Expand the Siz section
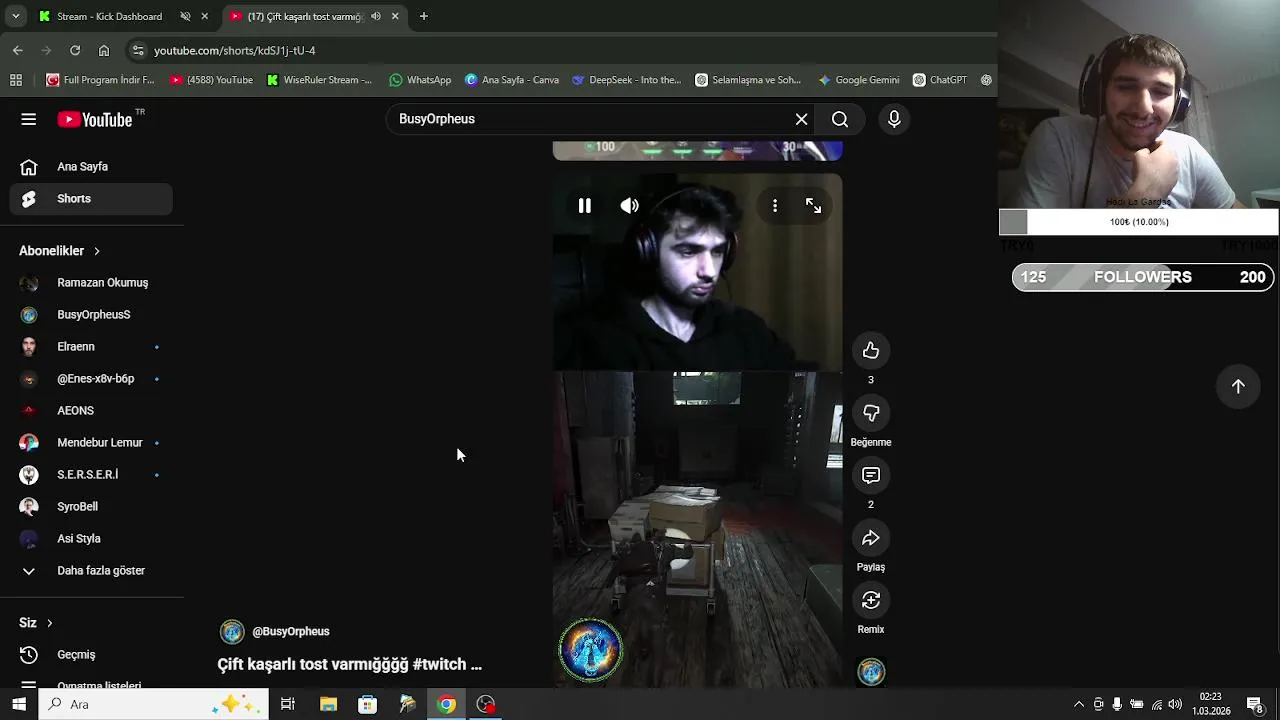The width and height of the screenshot is (1280, 720). tap(36, 623)
